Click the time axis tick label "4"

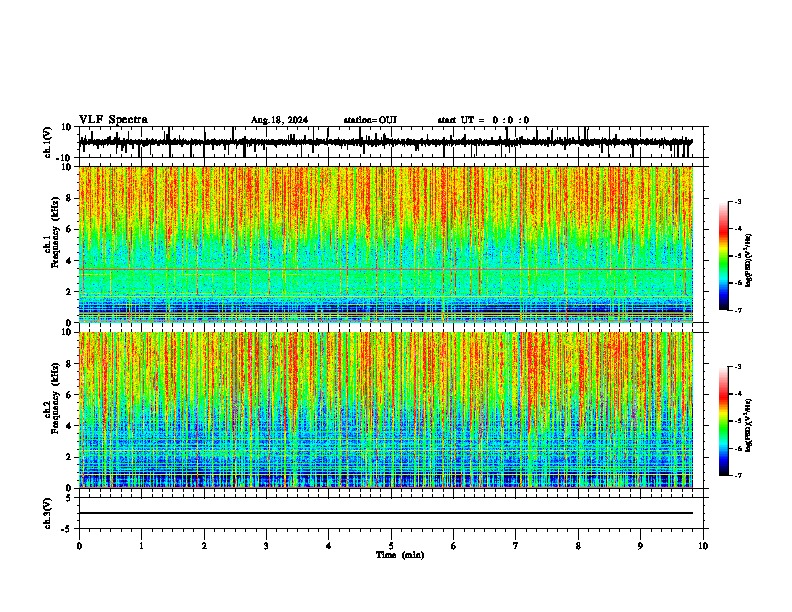coord(329,546)
